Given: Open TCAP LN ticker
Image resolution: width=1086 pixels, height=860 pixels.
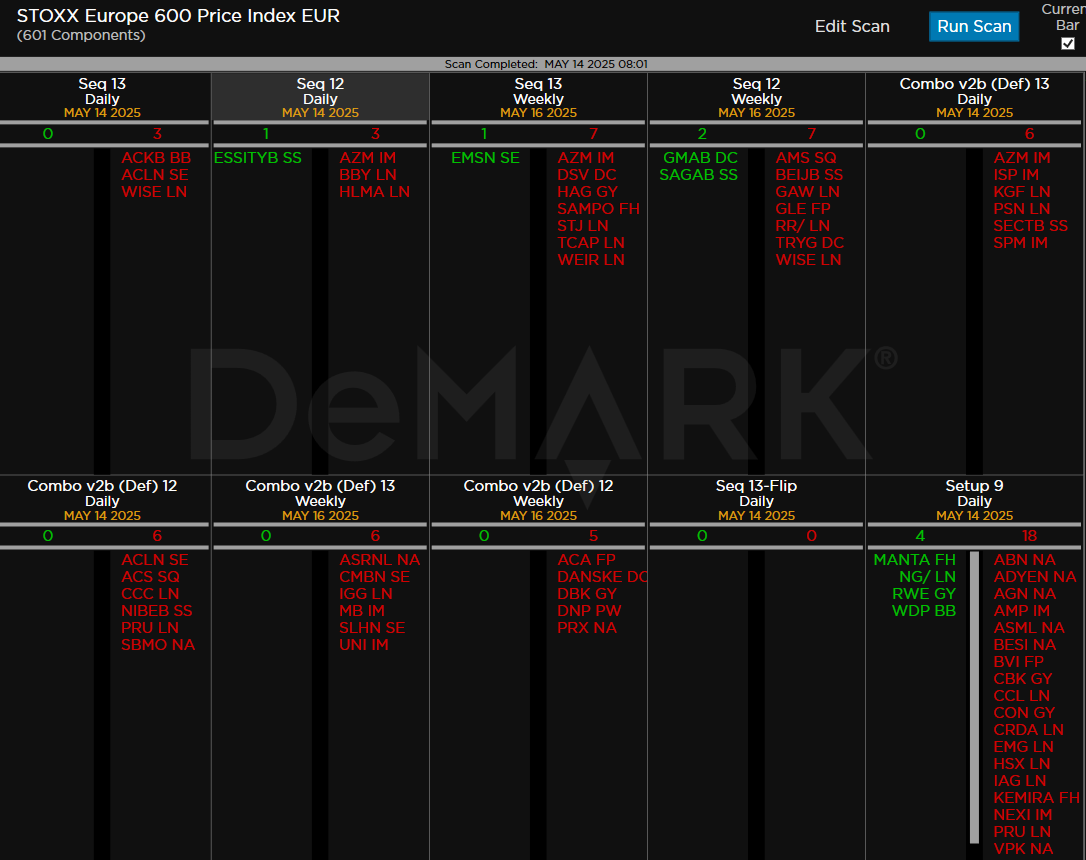Looking at the screenshot, I should point(591,243).
